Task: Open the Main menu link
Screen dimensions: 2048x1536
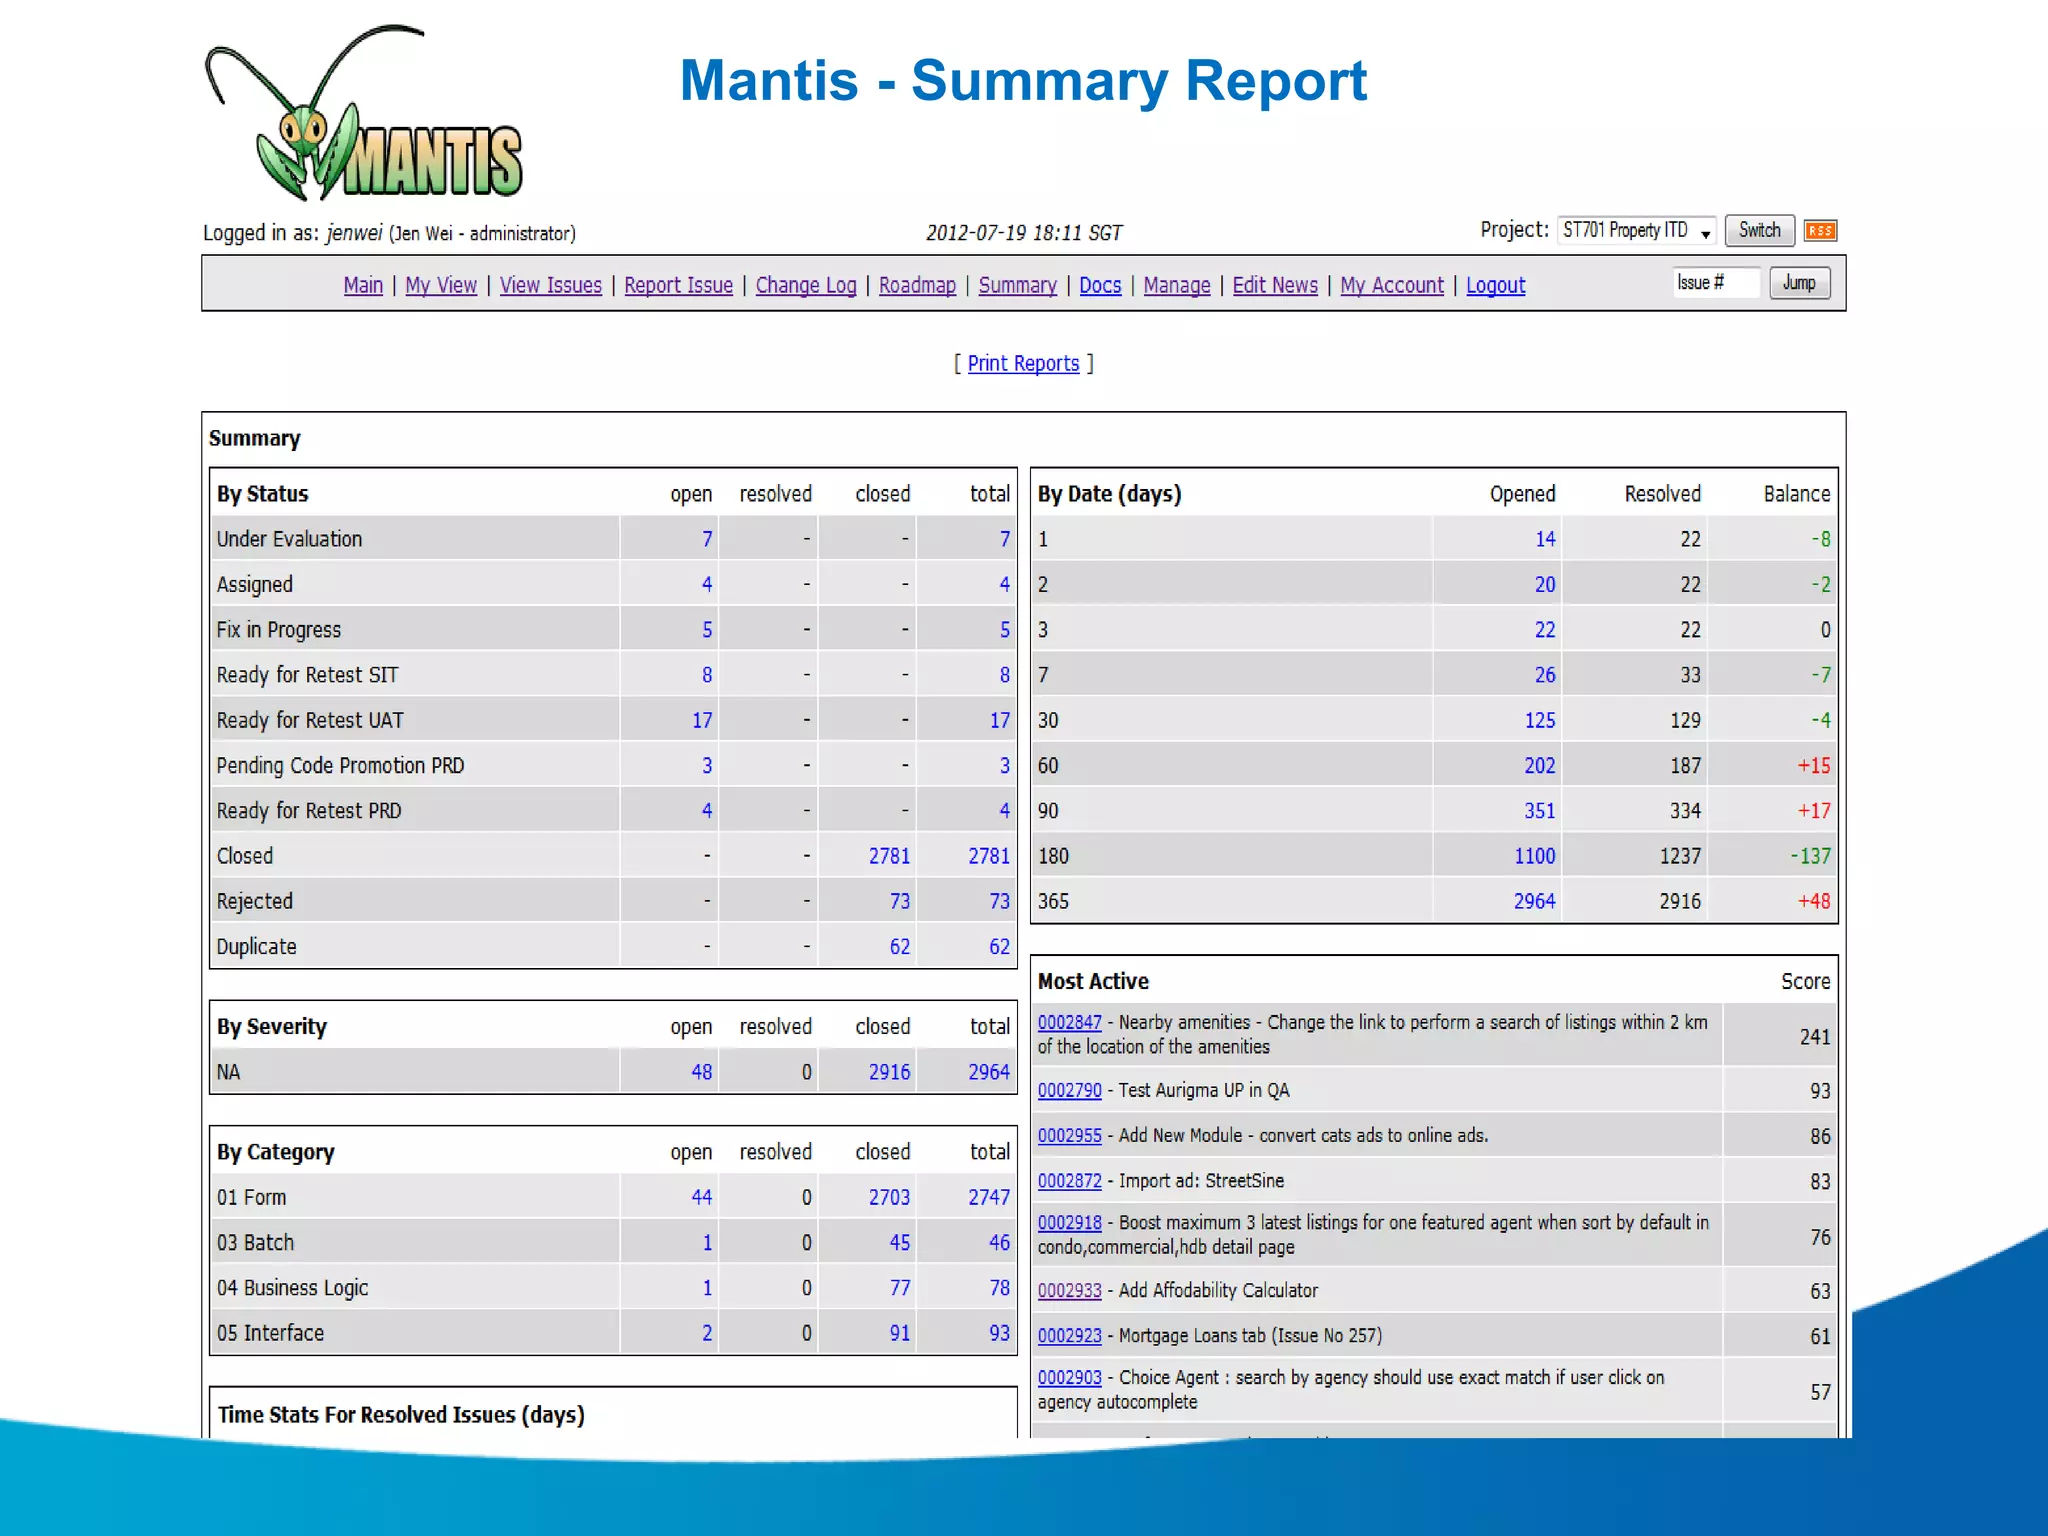Action: (x=363, y=285)
